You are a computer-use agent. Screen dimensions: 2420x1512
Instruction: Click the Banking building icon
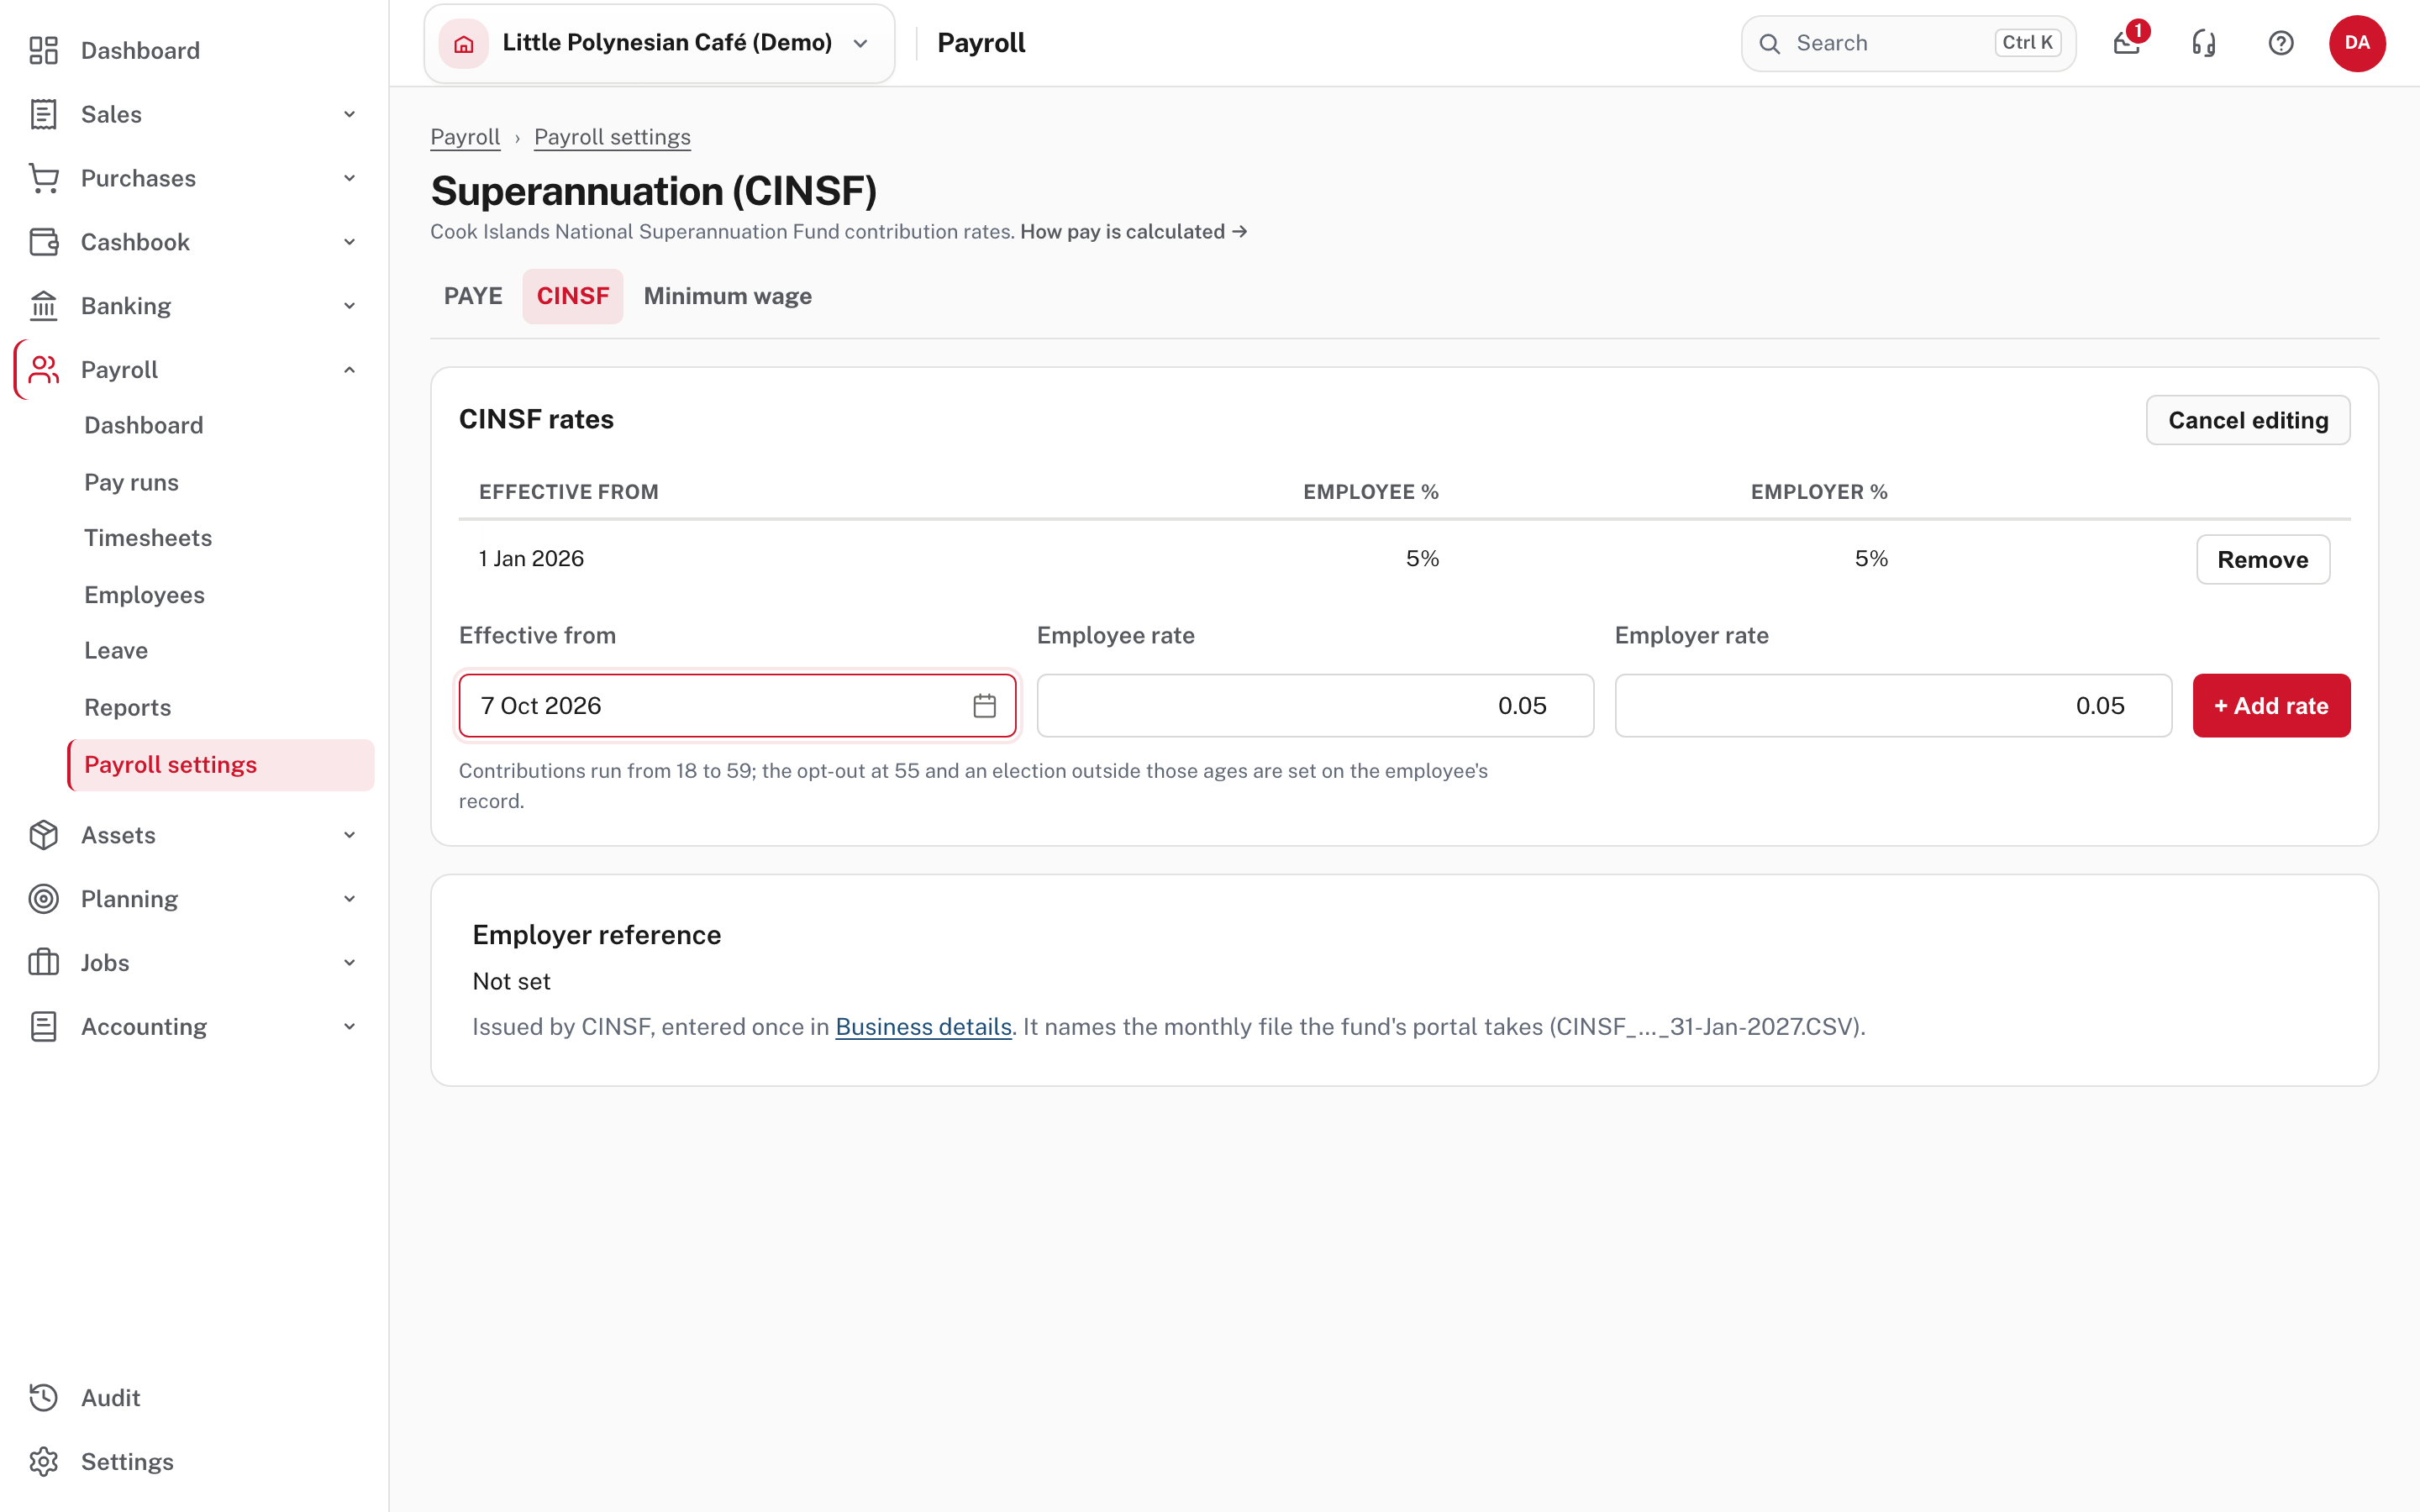[x=43, y=306]
